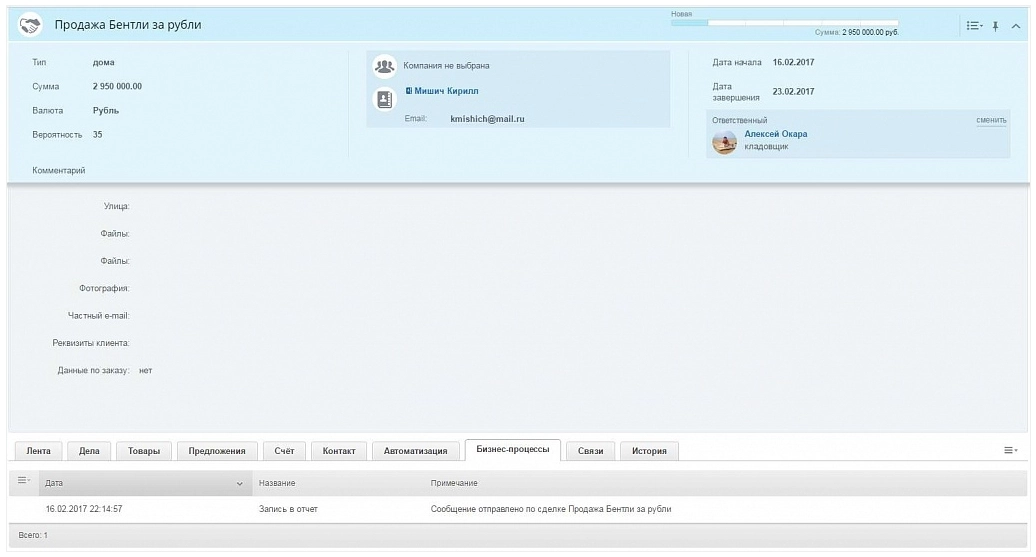Open the grid settings icon beside Дата column
The height and width of the screenshot is (557, 1036).
click(x=24, y=482)
